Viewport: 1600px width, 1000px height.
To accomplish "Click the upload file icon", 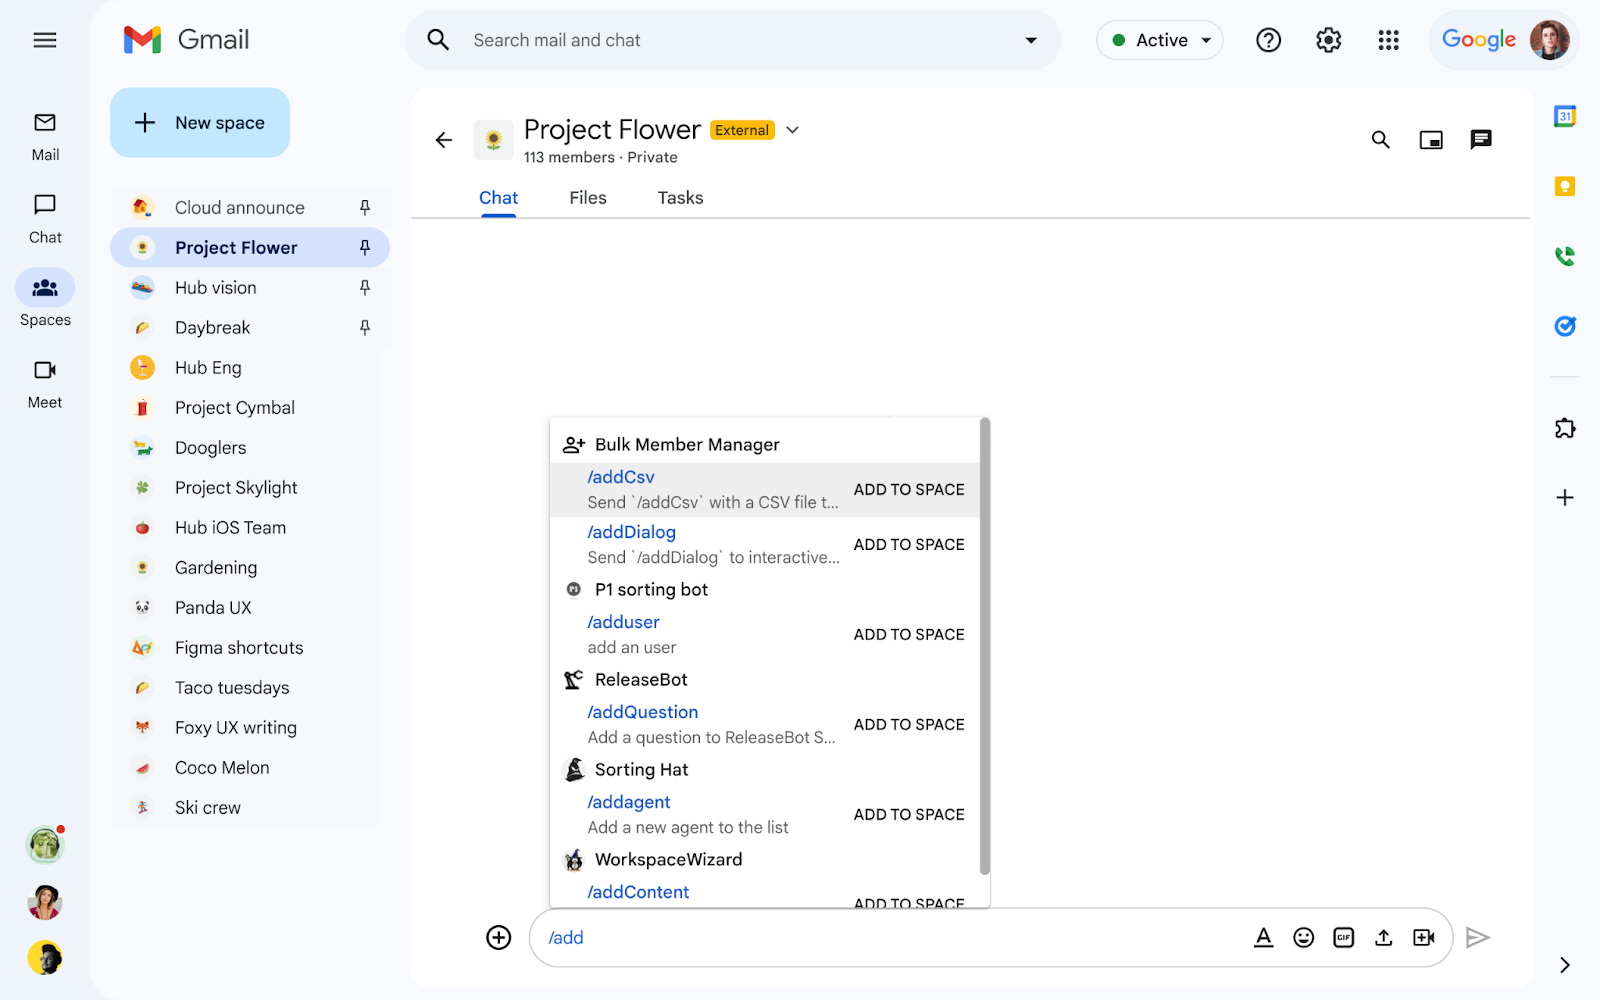I will [x=1383, y=937].
